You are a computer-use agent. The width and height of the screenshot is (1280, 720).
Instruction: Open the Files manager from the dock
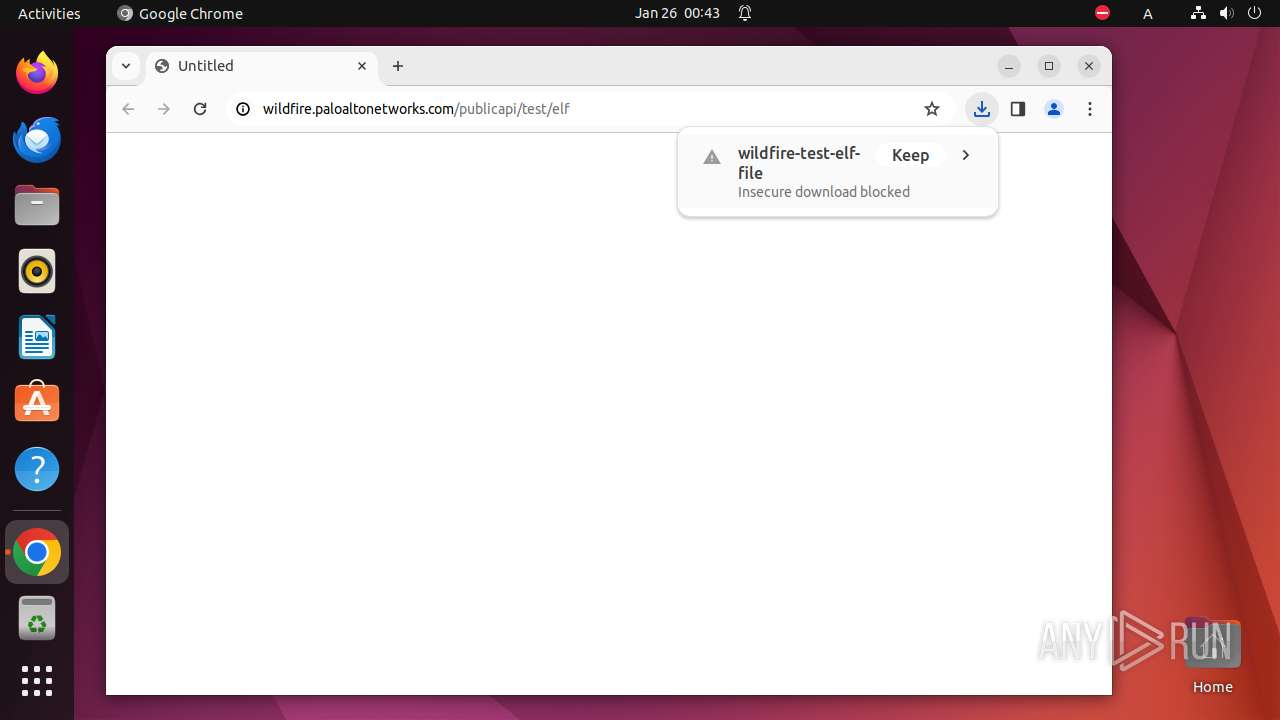pos(37,205)
